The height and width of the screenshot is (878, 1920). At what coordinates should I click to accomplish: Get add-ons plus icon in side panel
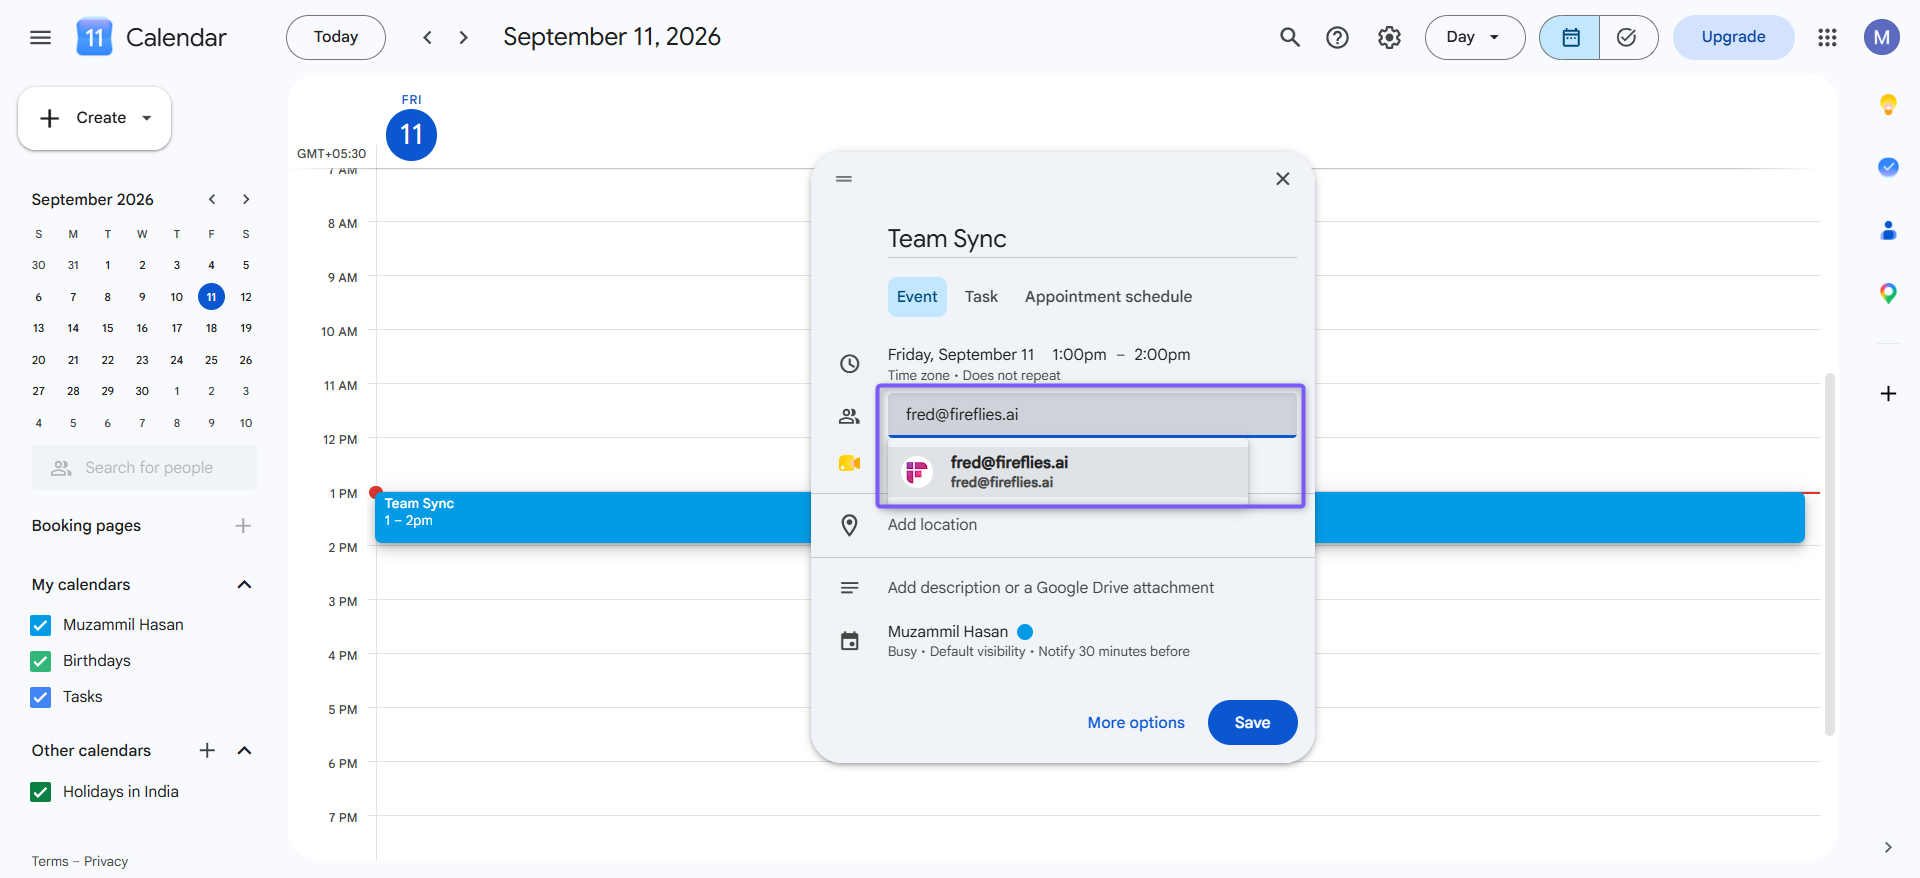tap(1888, 394)
